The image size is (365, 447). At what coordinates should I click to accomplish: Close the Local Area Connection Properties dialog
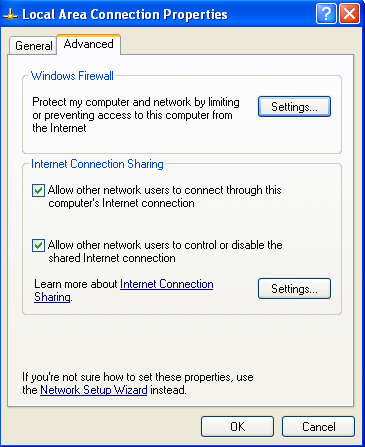[349, 14]
